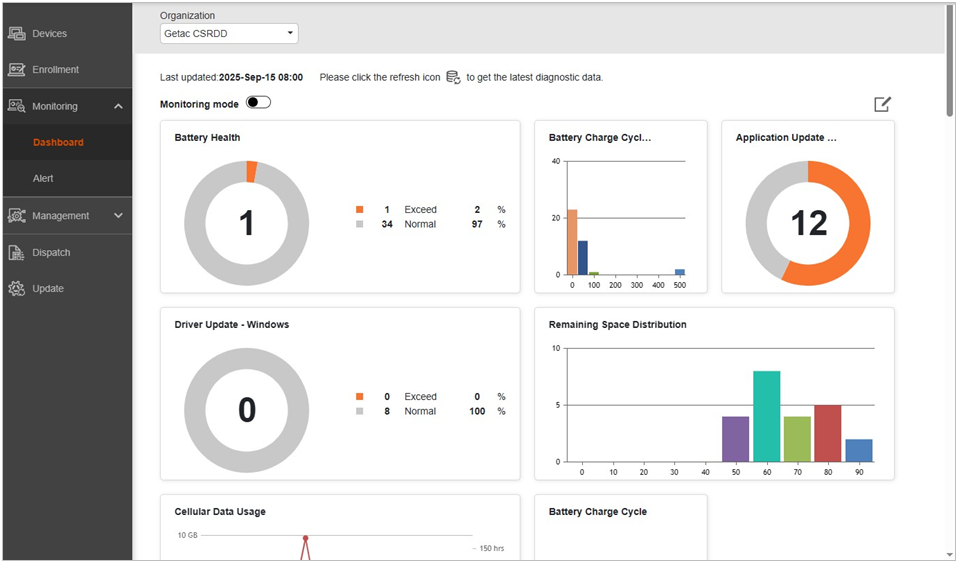957x561 pixels.
Task: Click the Management gear icon
Action: (x=16, y=216)
